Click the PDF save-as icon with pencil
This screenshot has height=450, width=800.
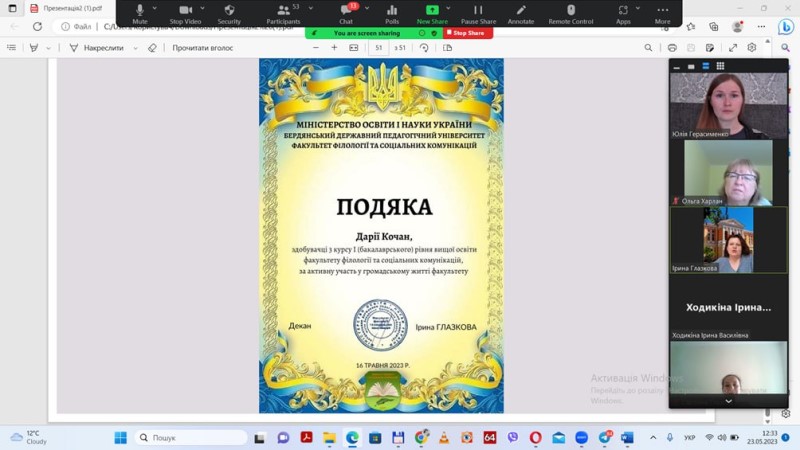click(x=710, y=47)
